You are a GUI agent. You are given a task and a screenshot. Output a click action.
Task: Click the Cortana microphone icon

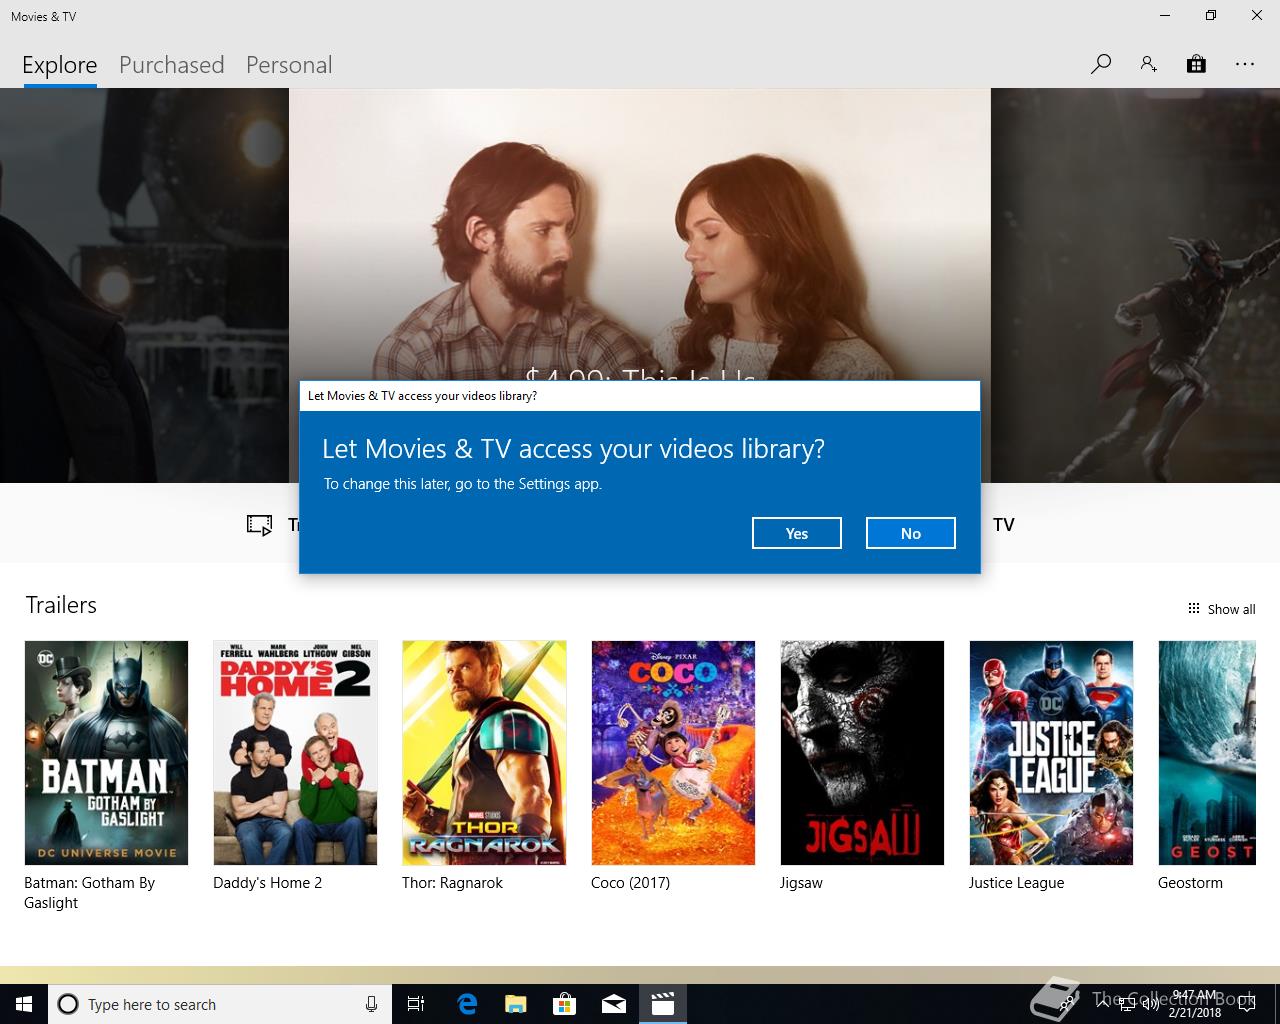pos(371,1004)
